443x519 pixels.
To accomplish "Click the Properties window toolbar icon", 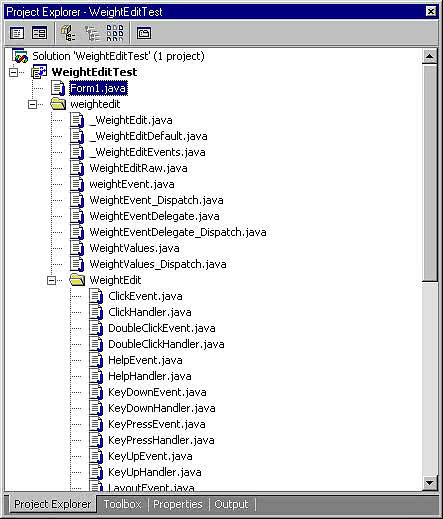I will [x=144, y=33].
